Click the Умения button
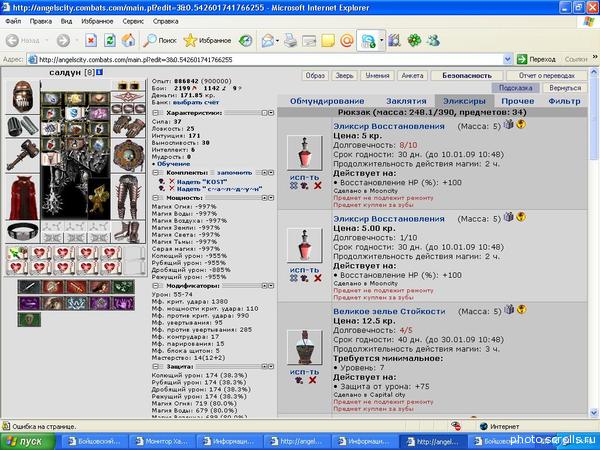This screenshot has width=600, height=450. click(377, 75)
